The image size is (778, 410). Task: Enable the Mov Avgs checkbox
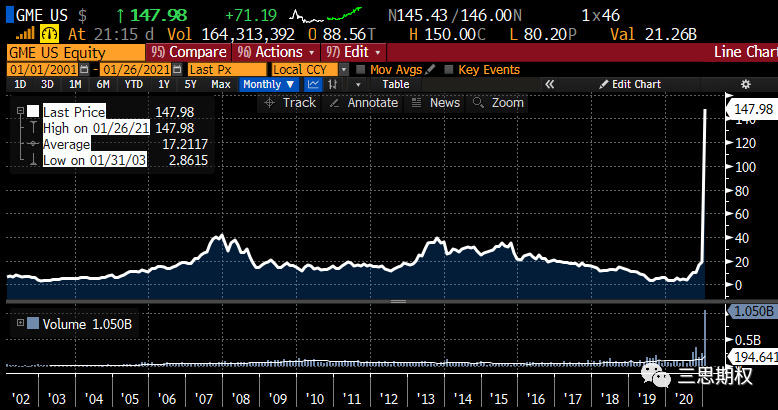pos(360,69)
